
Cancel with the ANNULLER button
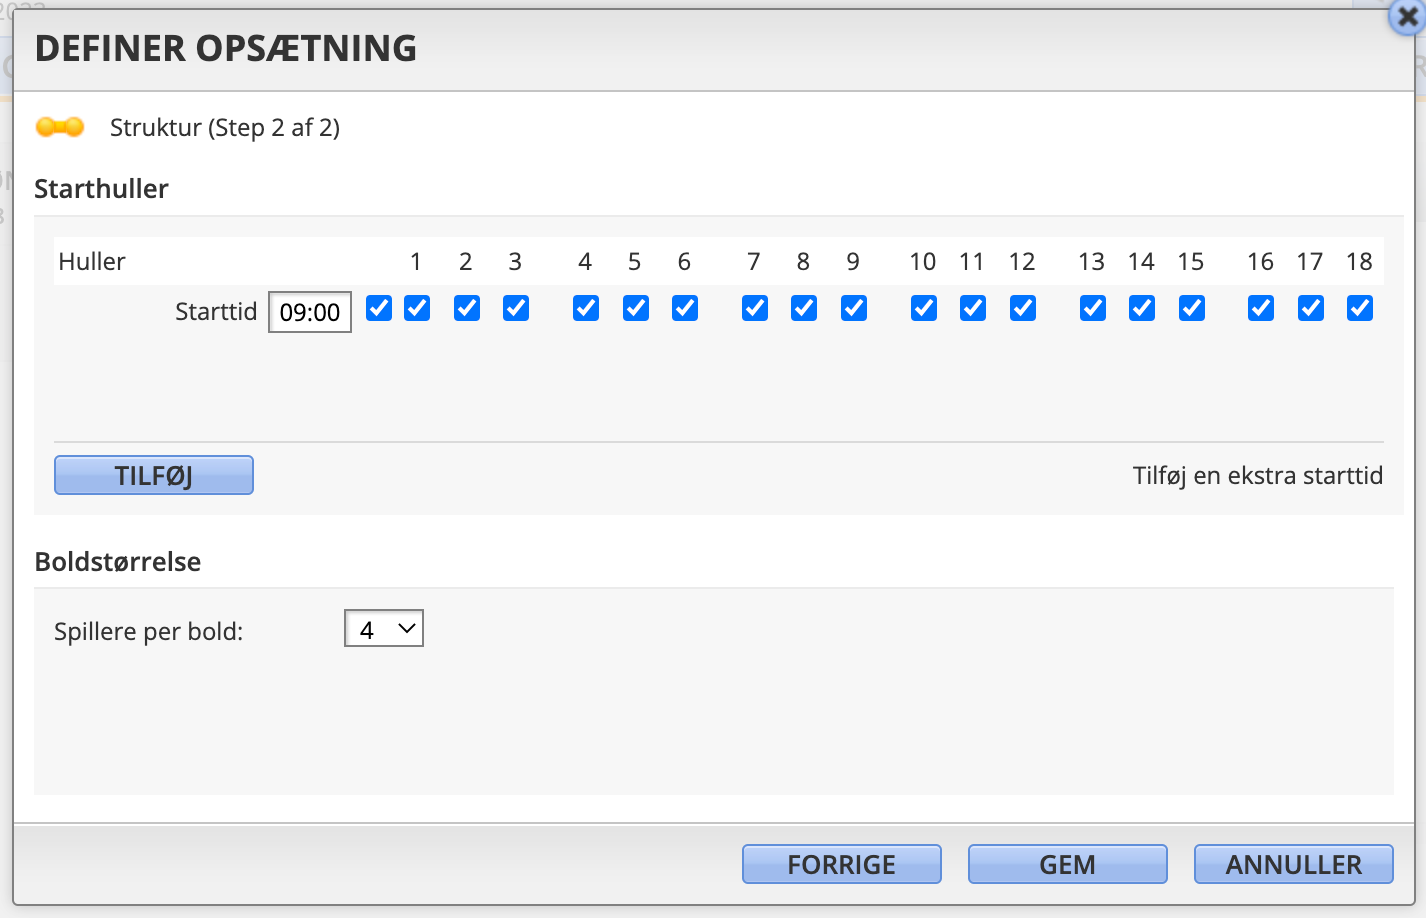1294,864
